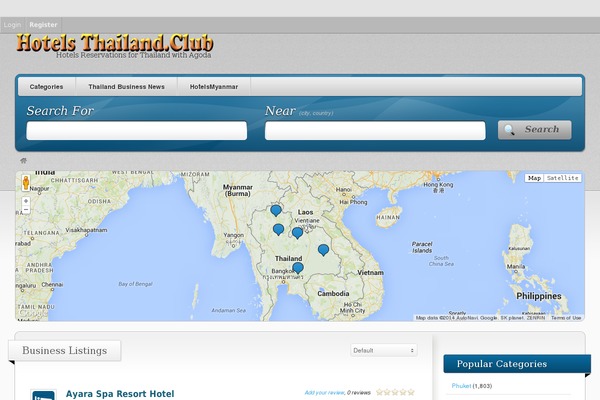This screenshot has height=400, width=600.
Task: Click the first rating star for Ayara Spa
Action: click(x=379, y=392)
